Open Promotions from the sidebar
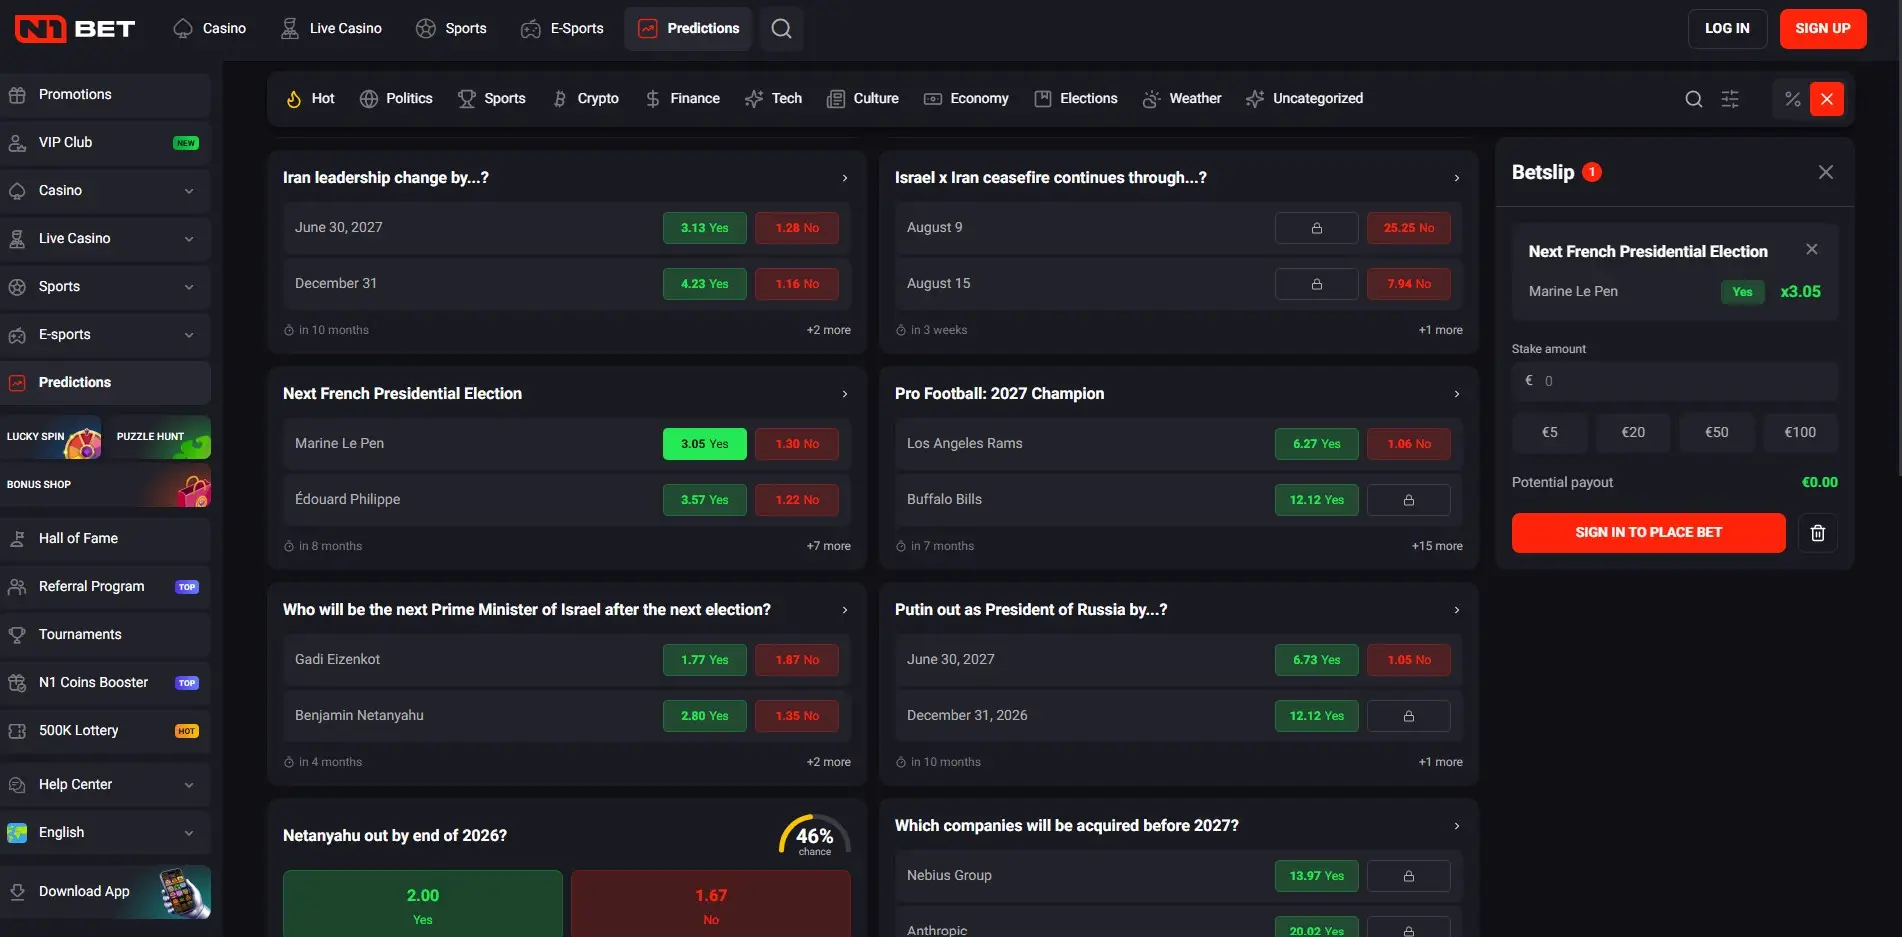The height and width of the screenshot is (937, 1902). 105,95
